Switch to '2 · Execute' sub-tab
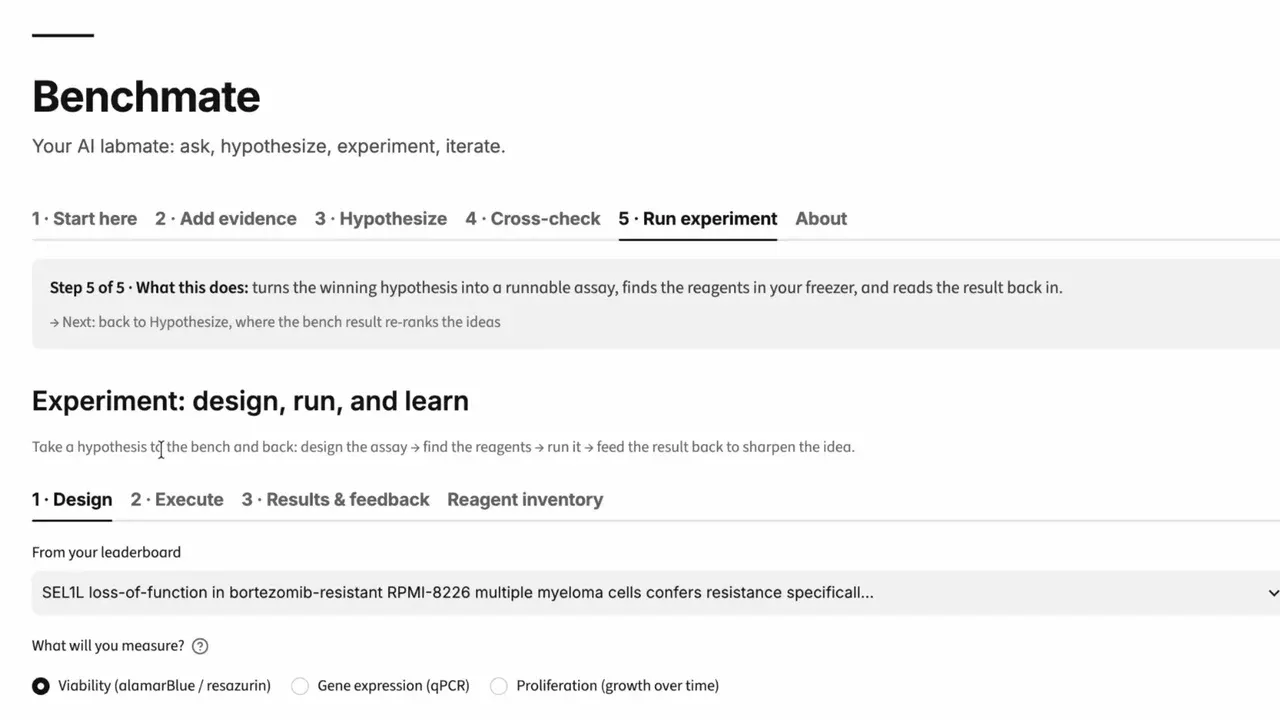Viewport: 1280px width, 720px height. [177, 500]
